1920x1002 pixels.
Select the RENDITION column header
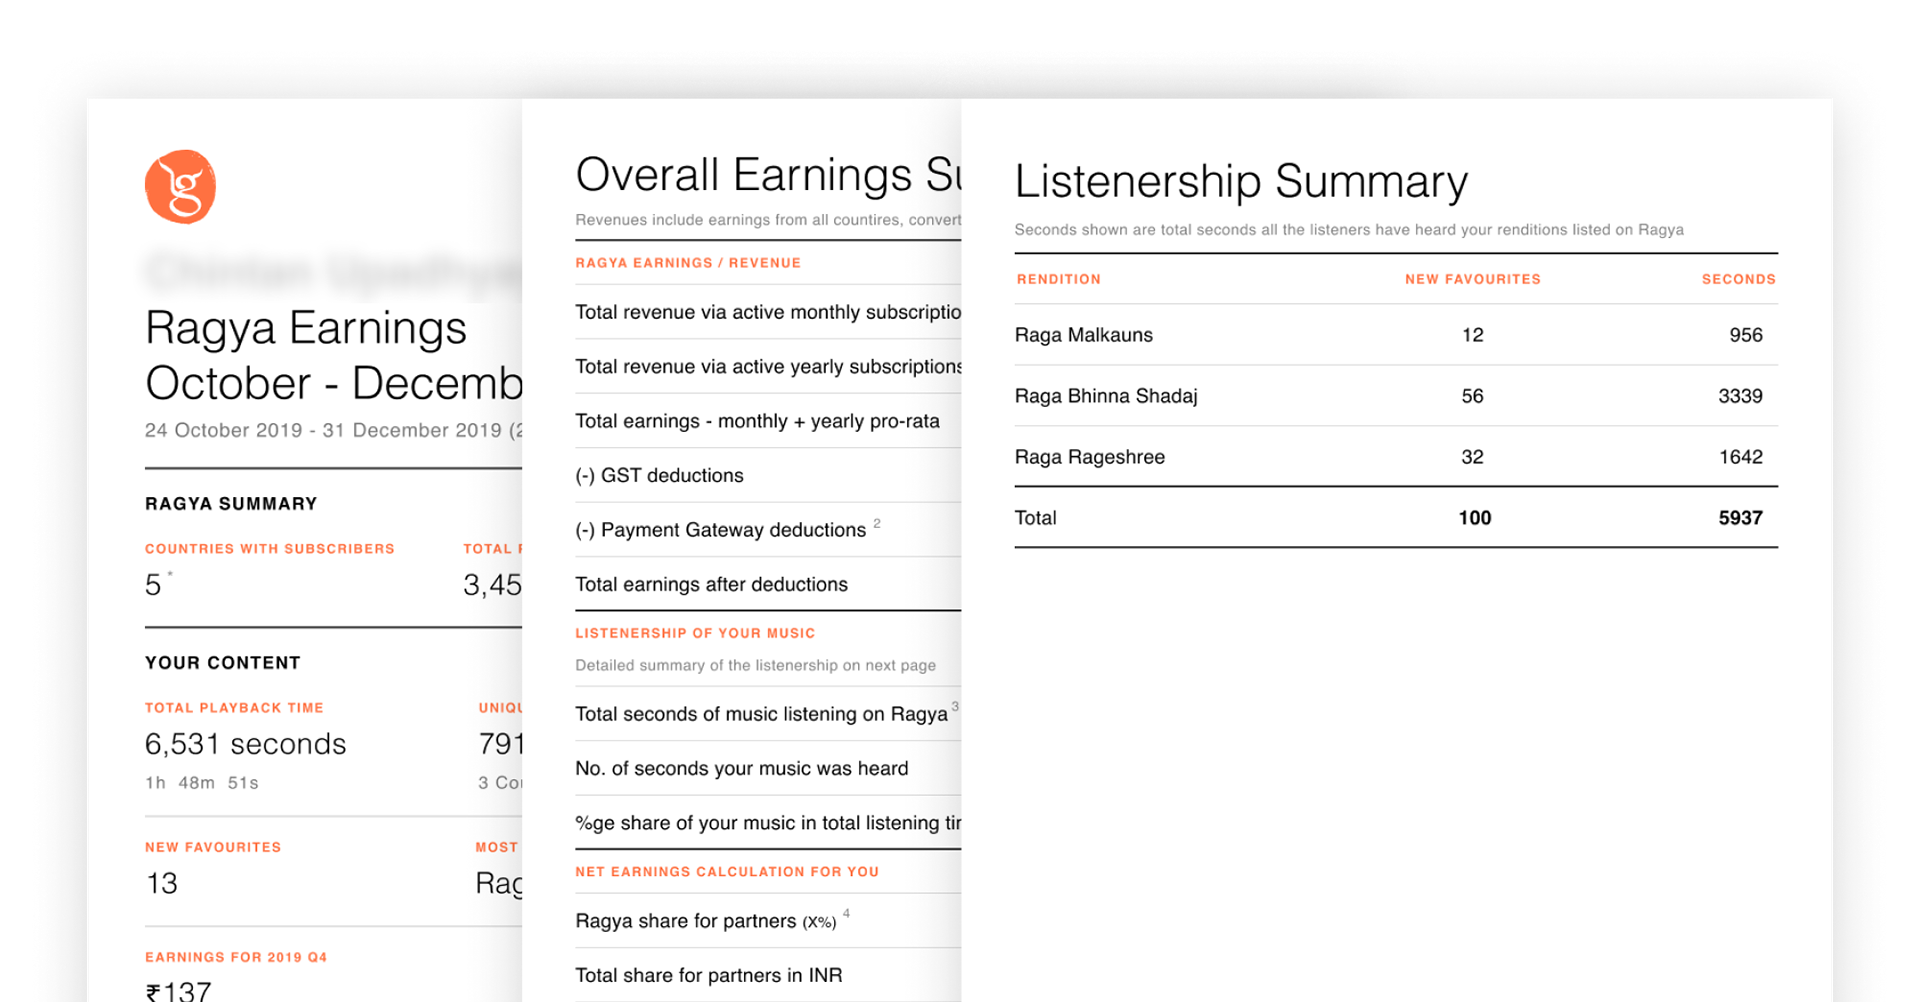pyautogui.click(x=1059, y=279)
